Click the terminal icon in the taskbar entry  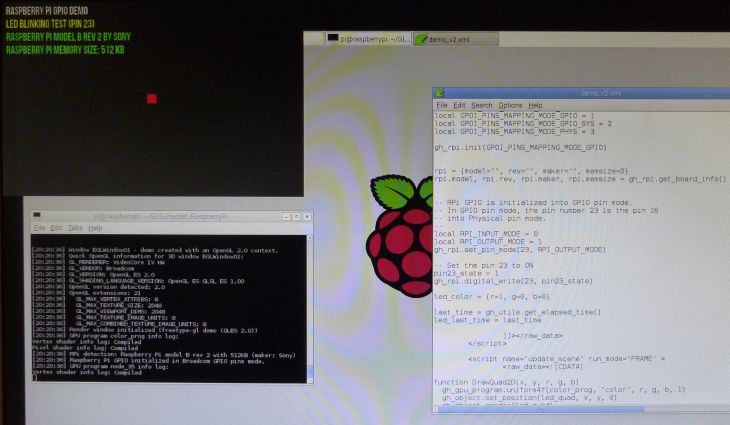click(x=332, y=39)
